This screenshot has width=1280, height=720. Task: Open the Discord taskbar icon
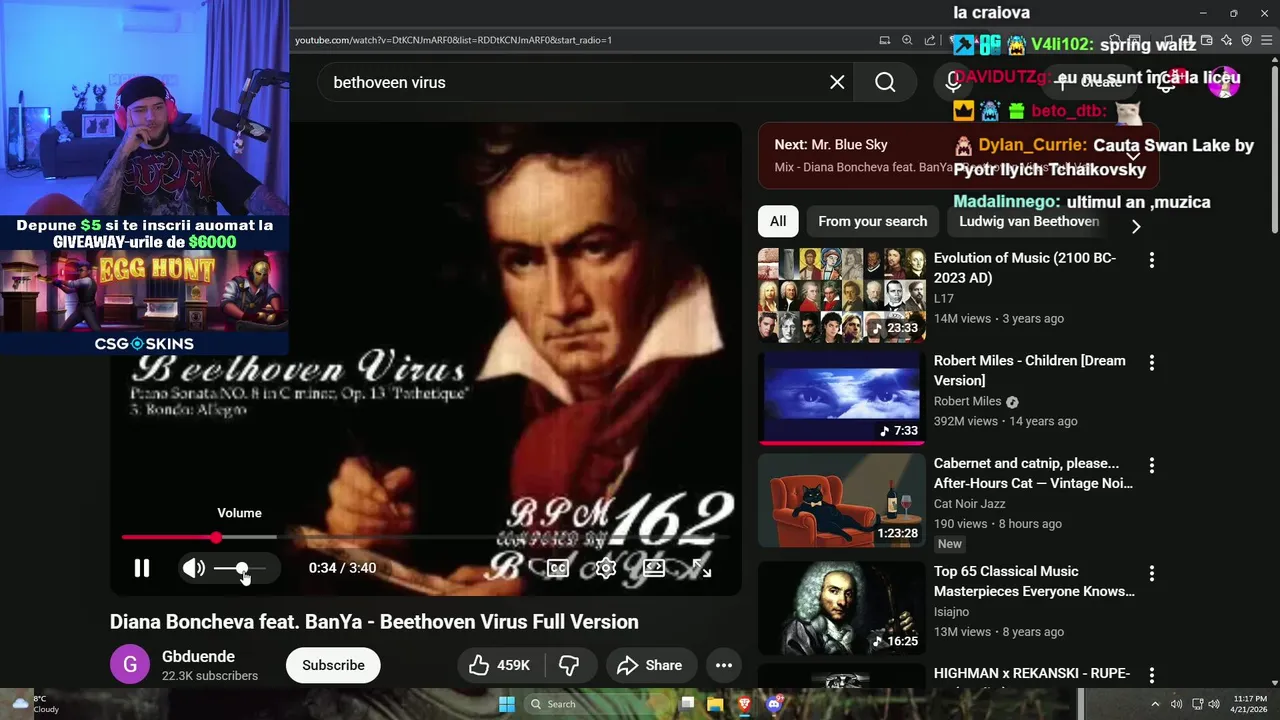pyautogui.click(x=773, y=704)
